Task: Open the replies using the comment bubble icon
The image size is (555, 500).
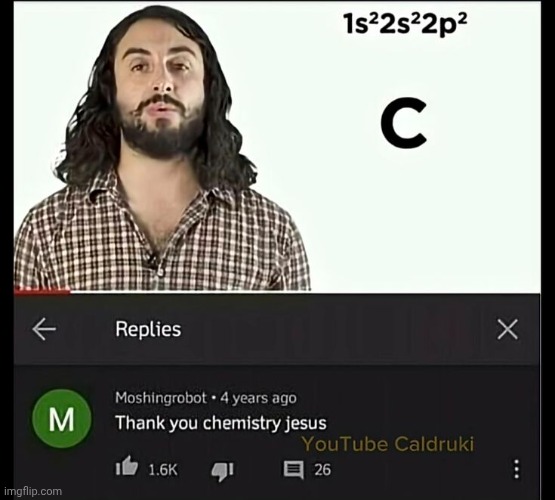Action: click(293, 470)
